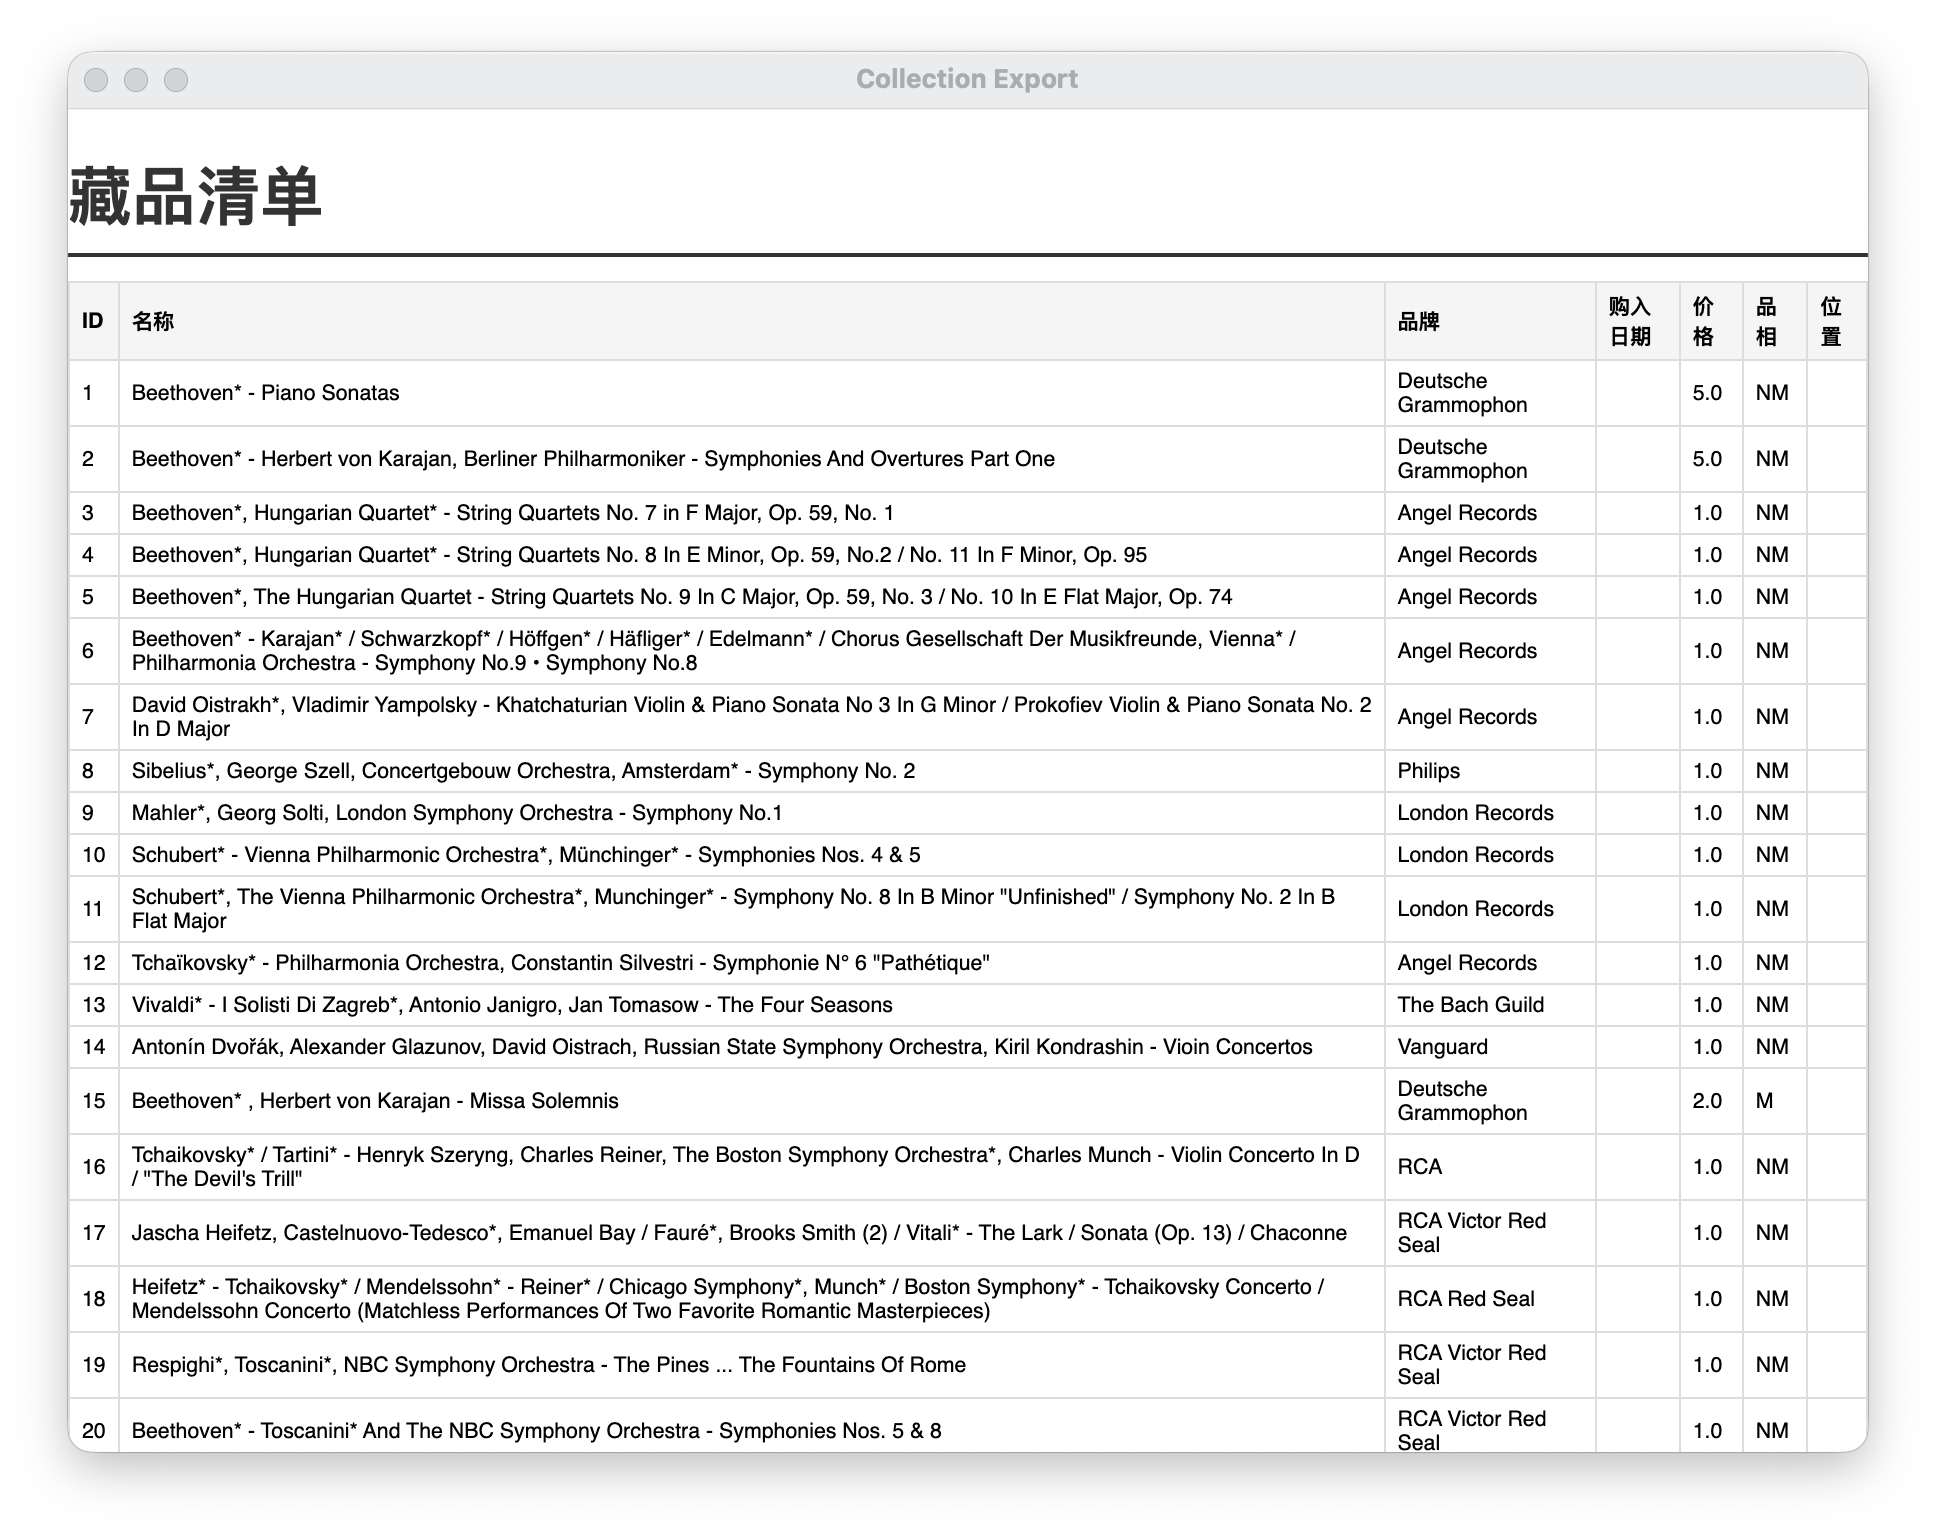Click the 位置 column header
The image size is (1936, 1536).
pos(1836,321)
